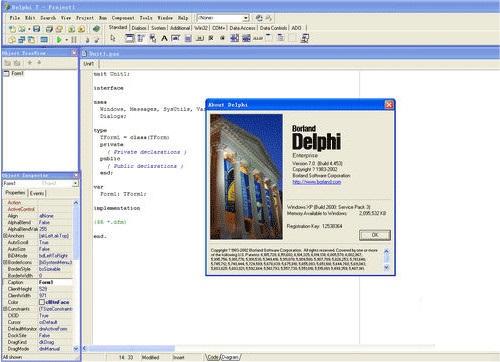
Task: Select the Label 'A' component in palette
Action: (164, 39)
